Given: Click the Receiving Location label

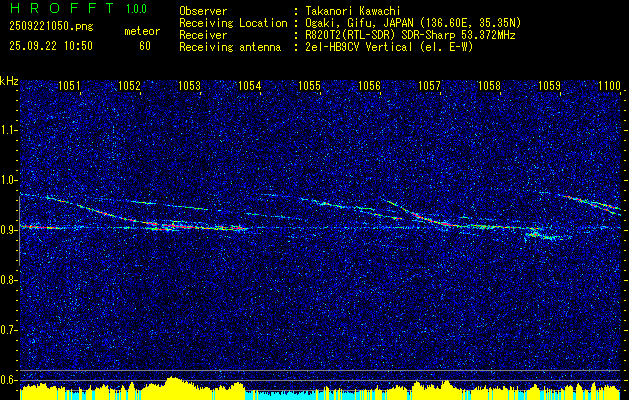Looking at the screenshot, I should pos(233,23).
